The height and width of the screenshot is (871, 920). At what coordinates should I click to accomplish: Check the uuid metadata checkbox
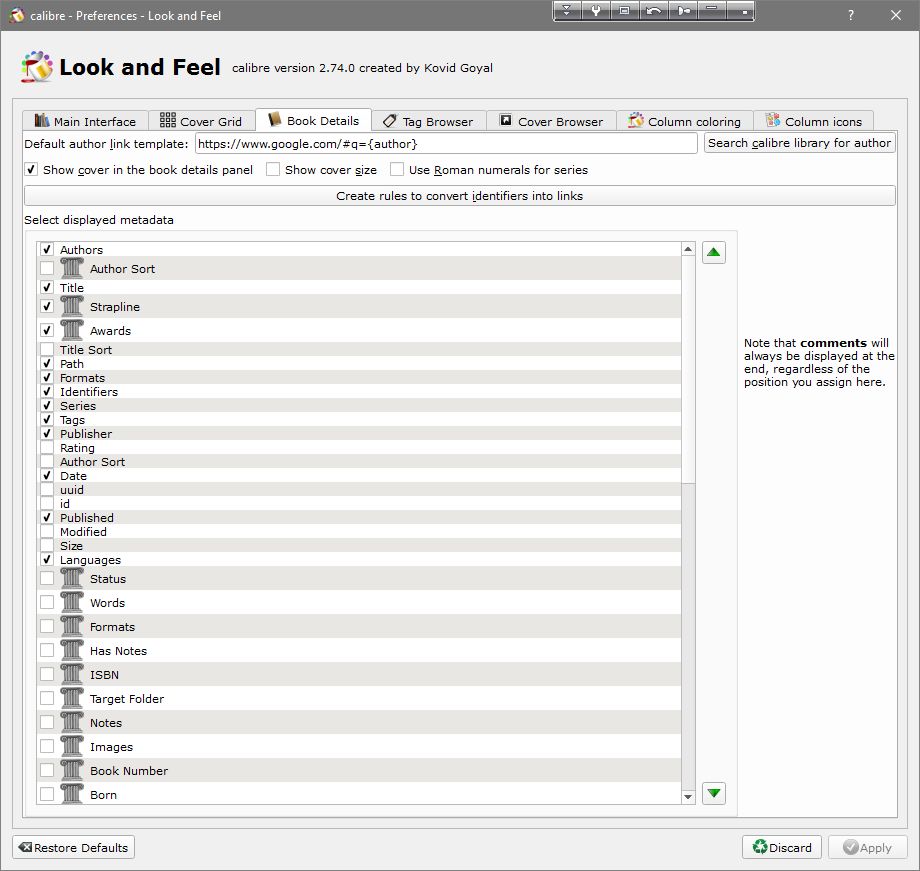(x=47, y=489)
